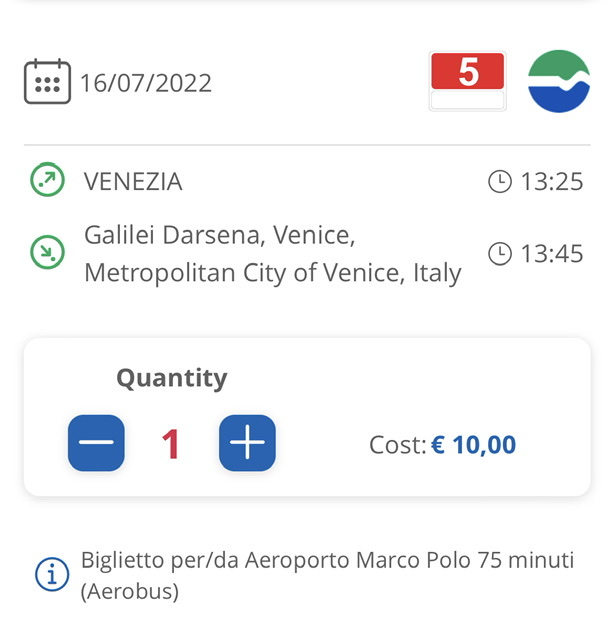Click the departure time 13:25
Image resolution: width=613 pixels, height=640 pixels.
(x=552, y=181)
